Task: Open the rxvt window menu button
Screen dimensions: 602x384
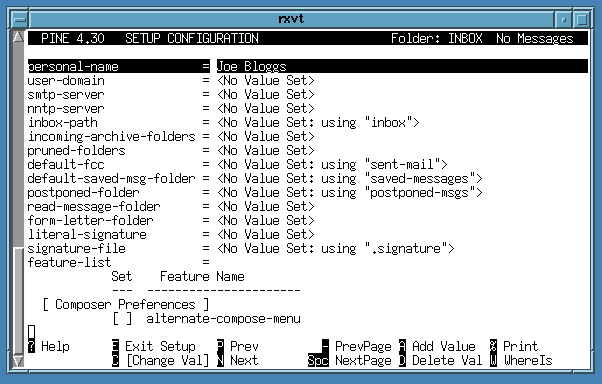Action: pos(20,19)
